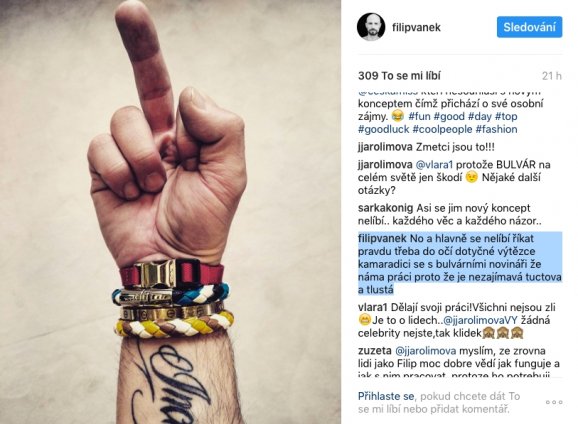This screenshot has height=424, width=578.
Task: View the 309 To se mi líbí likes
Action: [x=399, y=76]
